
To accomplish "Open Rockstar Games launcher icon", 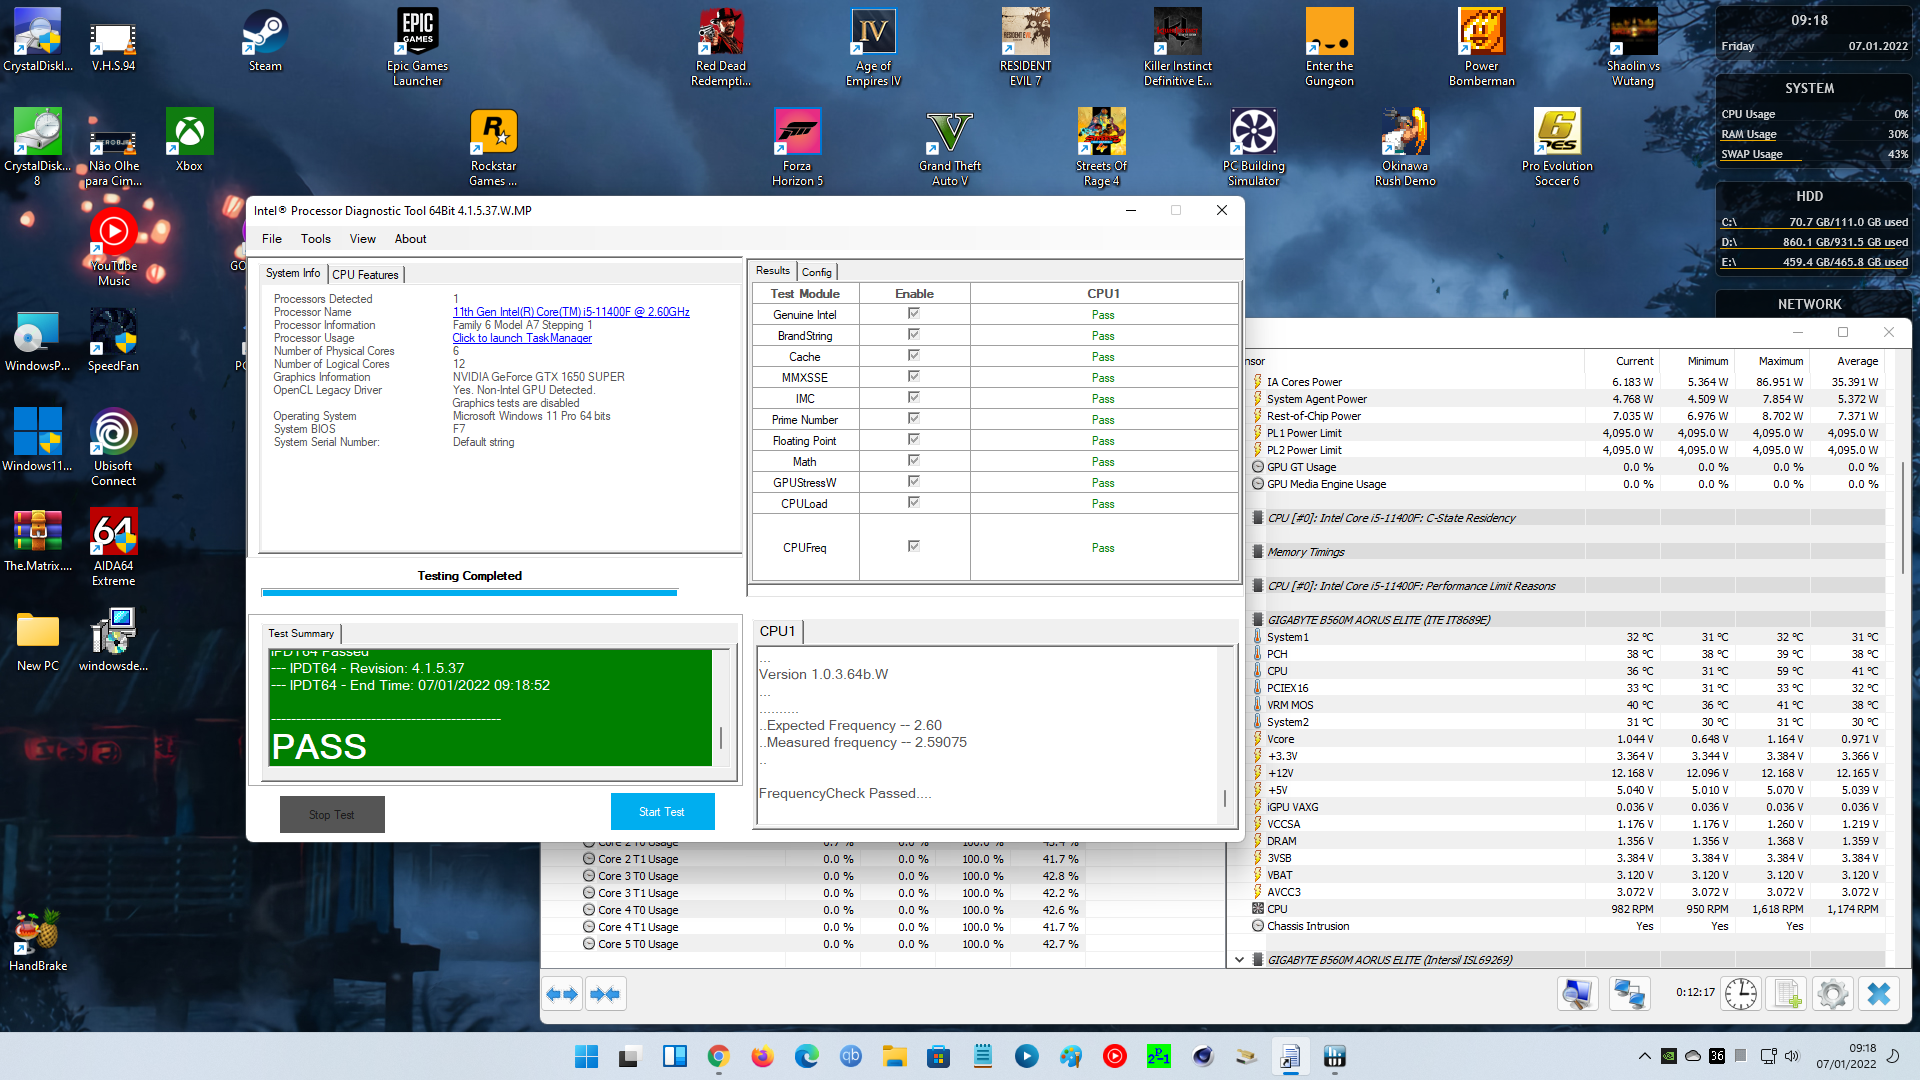I will (x=493, y=147).
